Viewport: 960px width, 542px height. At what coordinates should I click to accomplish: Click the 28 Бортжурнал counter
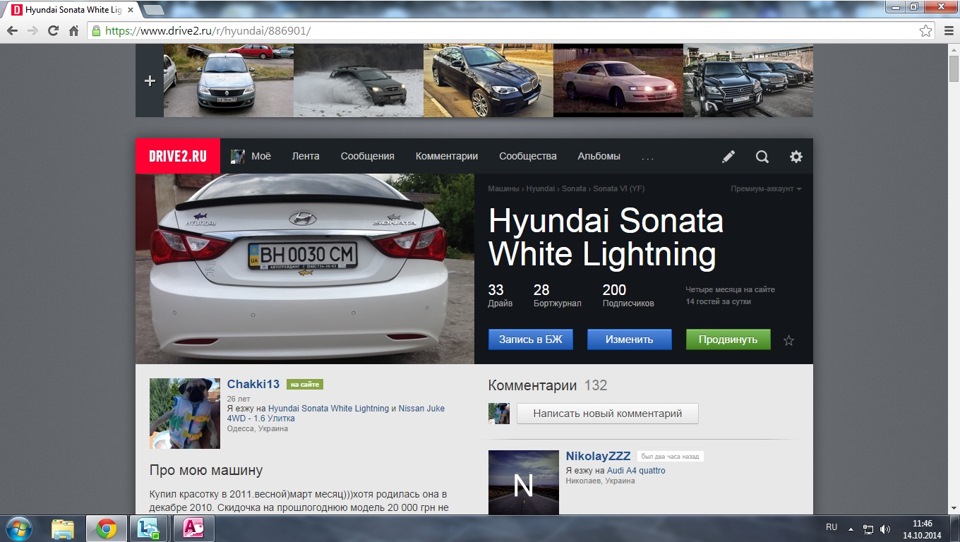click(557, 295)
